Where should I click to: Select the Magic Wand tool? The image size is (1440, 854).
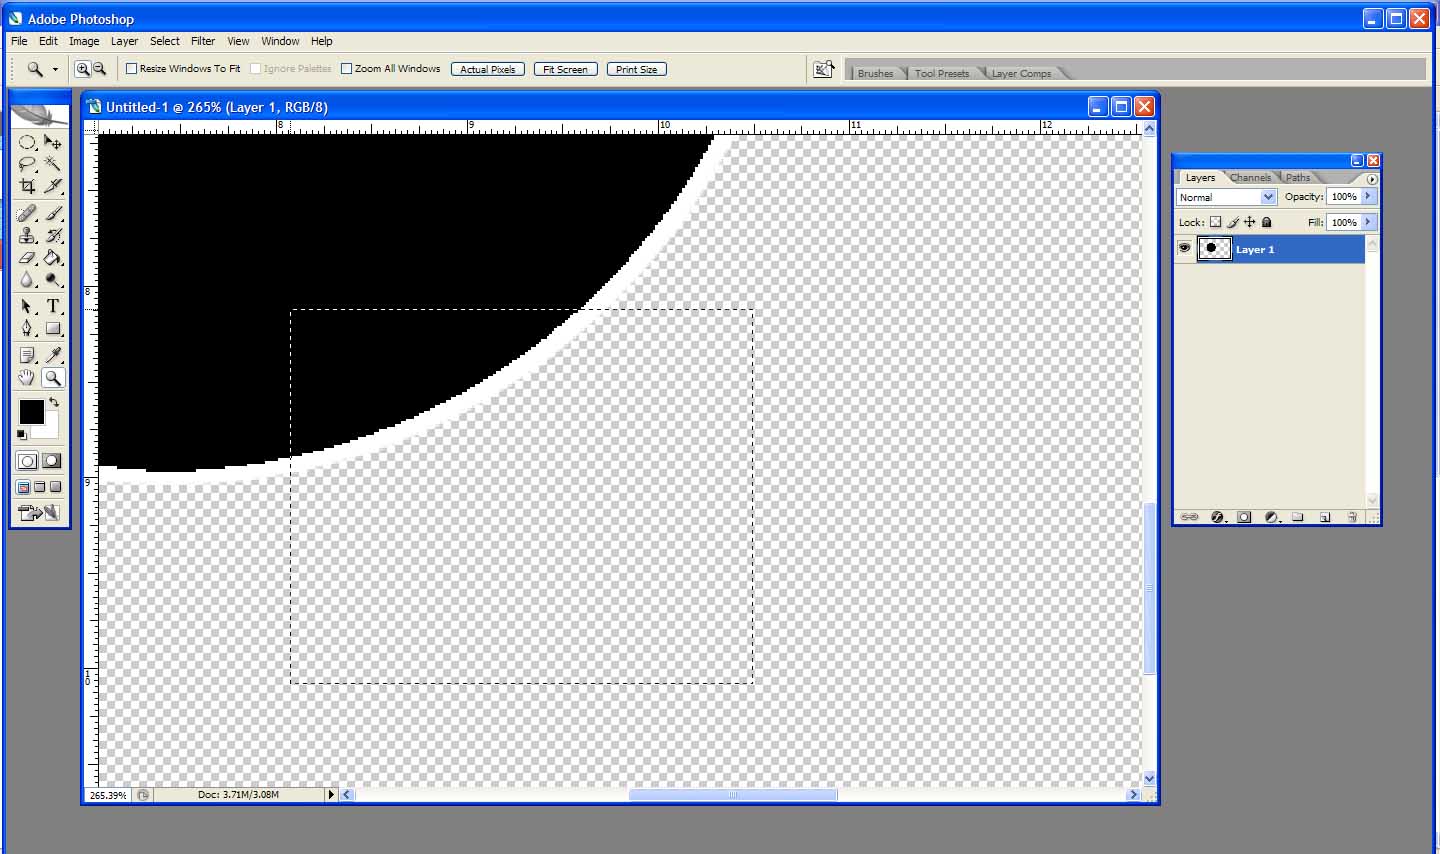[x=53, y=164]
